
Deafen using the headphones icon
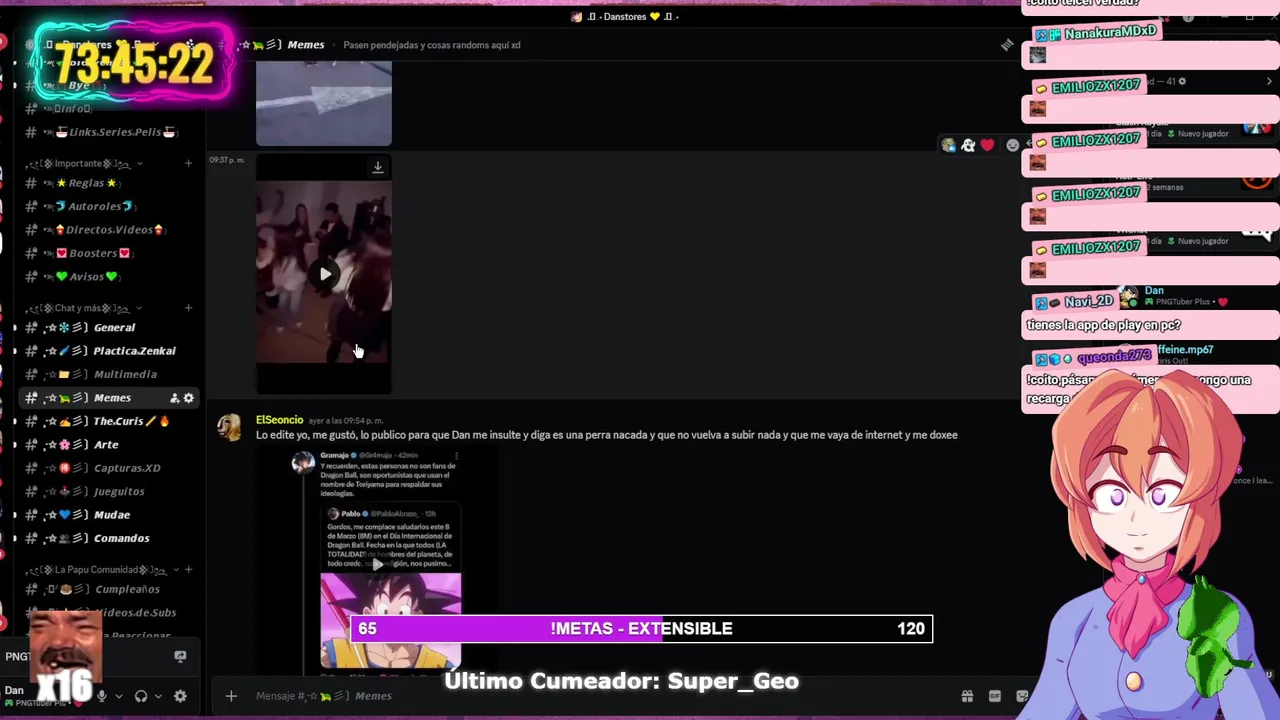point(141,696)
